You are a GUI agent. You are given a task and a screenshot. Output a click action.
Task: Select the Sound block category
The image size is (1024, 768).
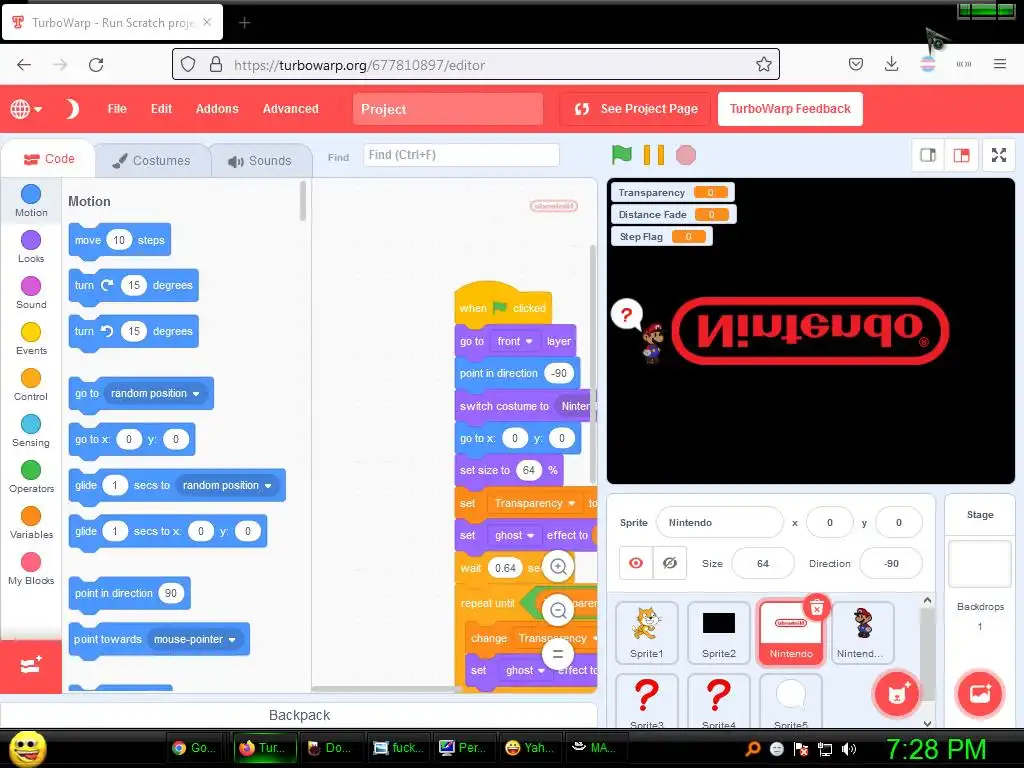[x=31, y=293]
